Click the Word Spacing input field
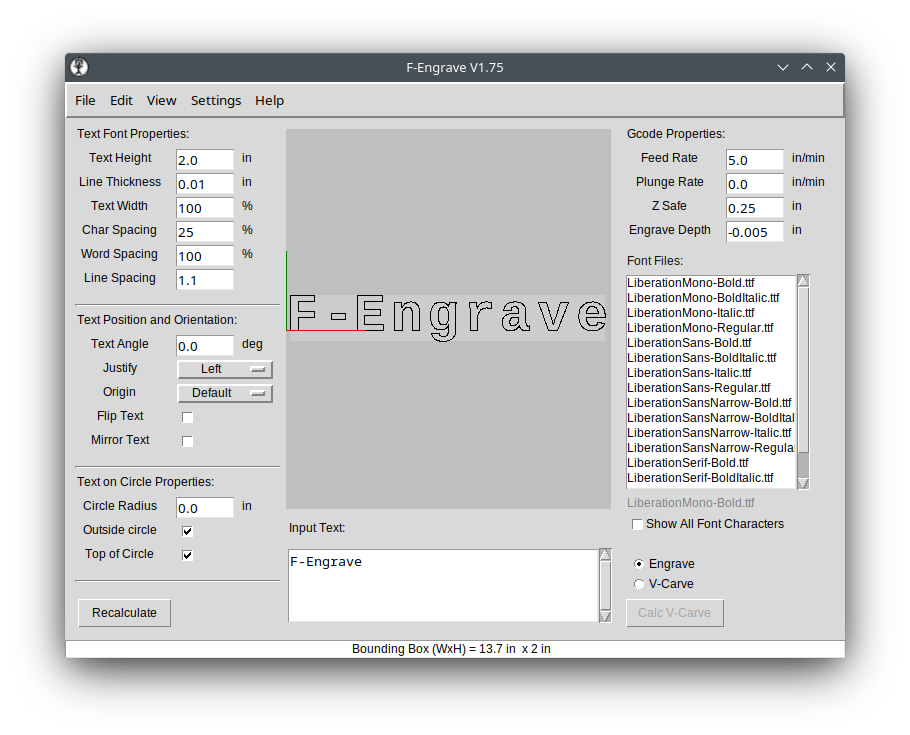 [205, 256]
